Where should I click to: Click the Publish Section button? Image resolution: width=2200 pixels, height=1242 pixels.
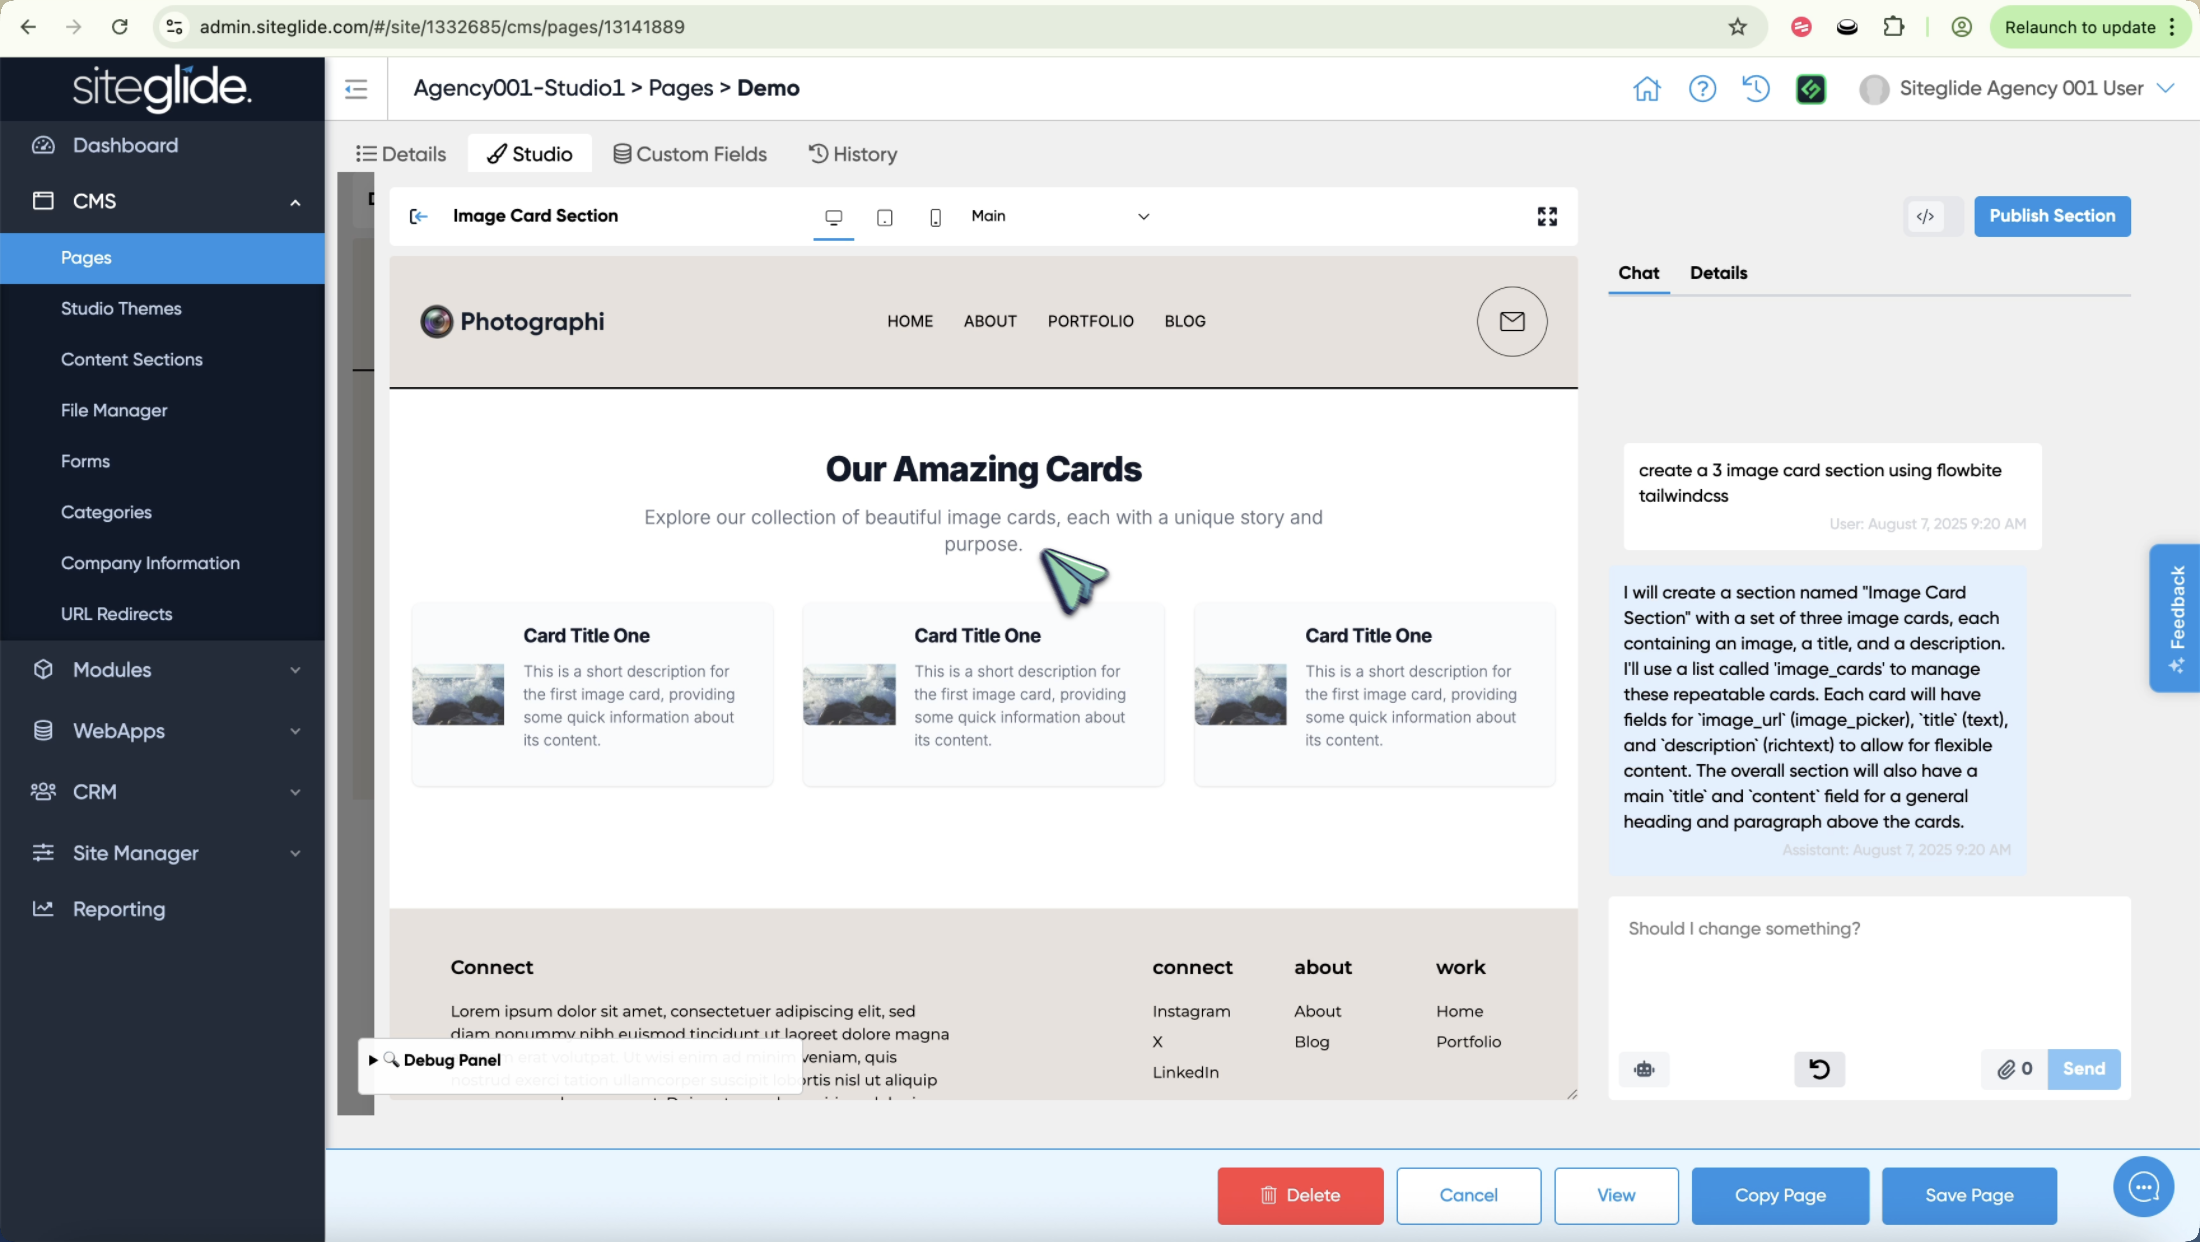[2052, 216]
